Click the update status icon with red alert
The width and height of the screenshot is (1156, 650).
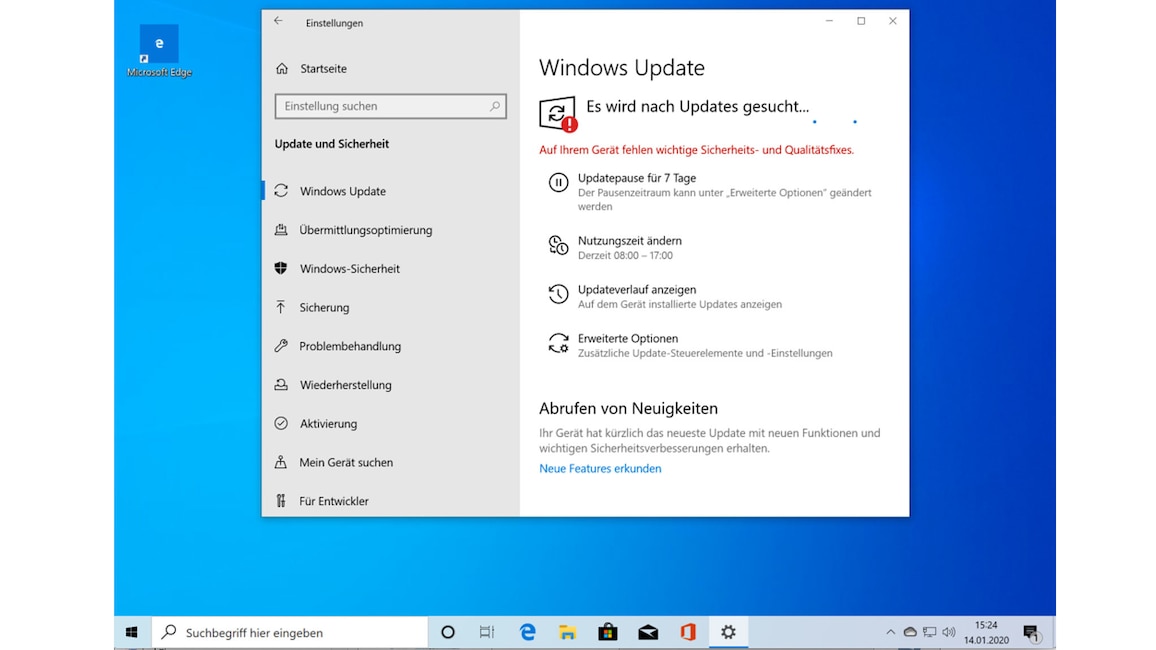pyautogui.click(x=558, y=114)
